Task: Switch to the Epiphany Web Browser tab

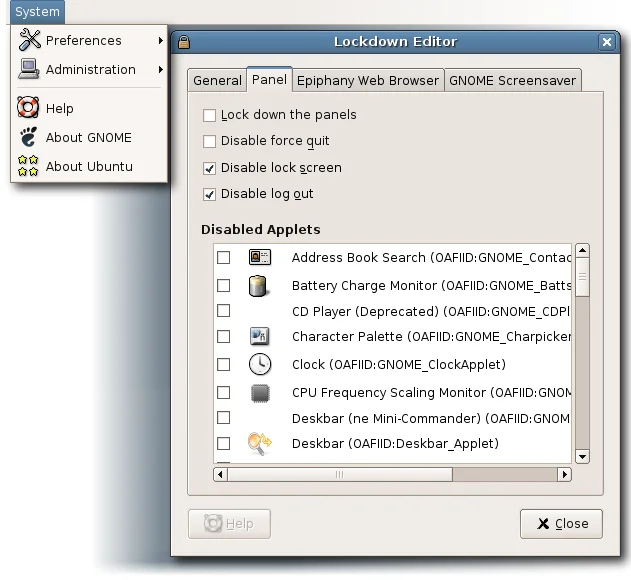Action: (368, 80)
